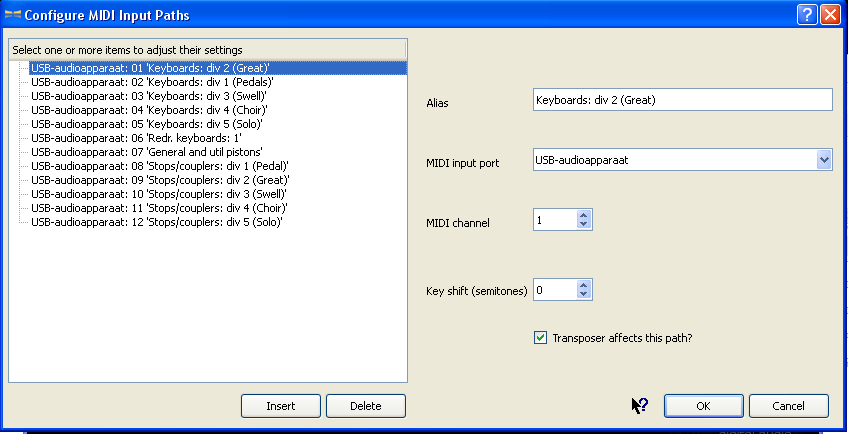
Task: Click the Insert button
Action: 281,406
